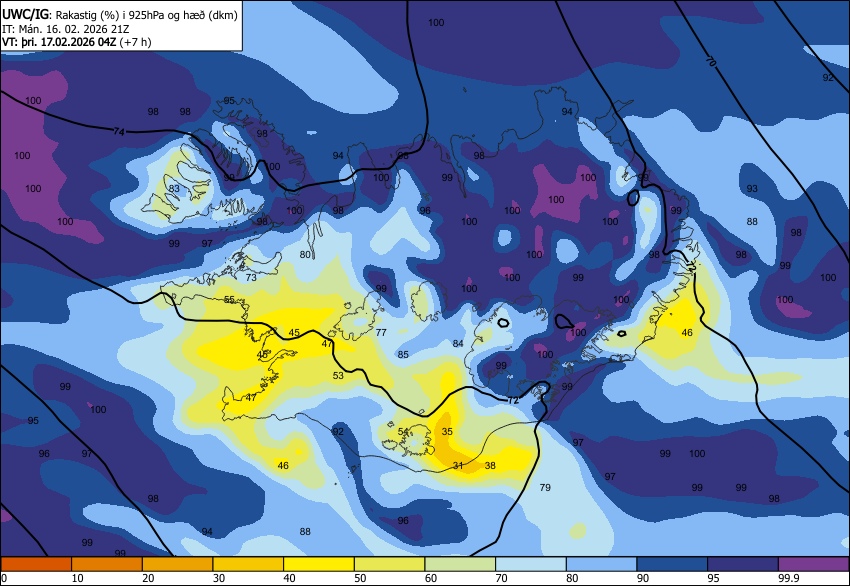Screen dimensions: 850x586
Task: Click the dark orange 0–10 legend swatch
Action: pyautogui.click(x=36, y=564)
